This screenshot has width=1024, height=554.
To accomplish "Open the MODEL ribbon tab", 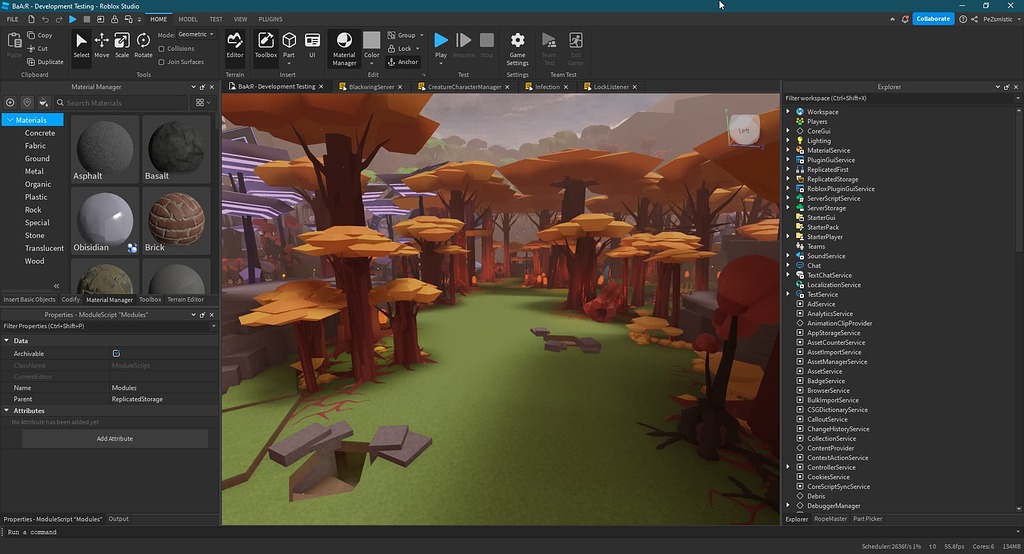I will (188, 19).
